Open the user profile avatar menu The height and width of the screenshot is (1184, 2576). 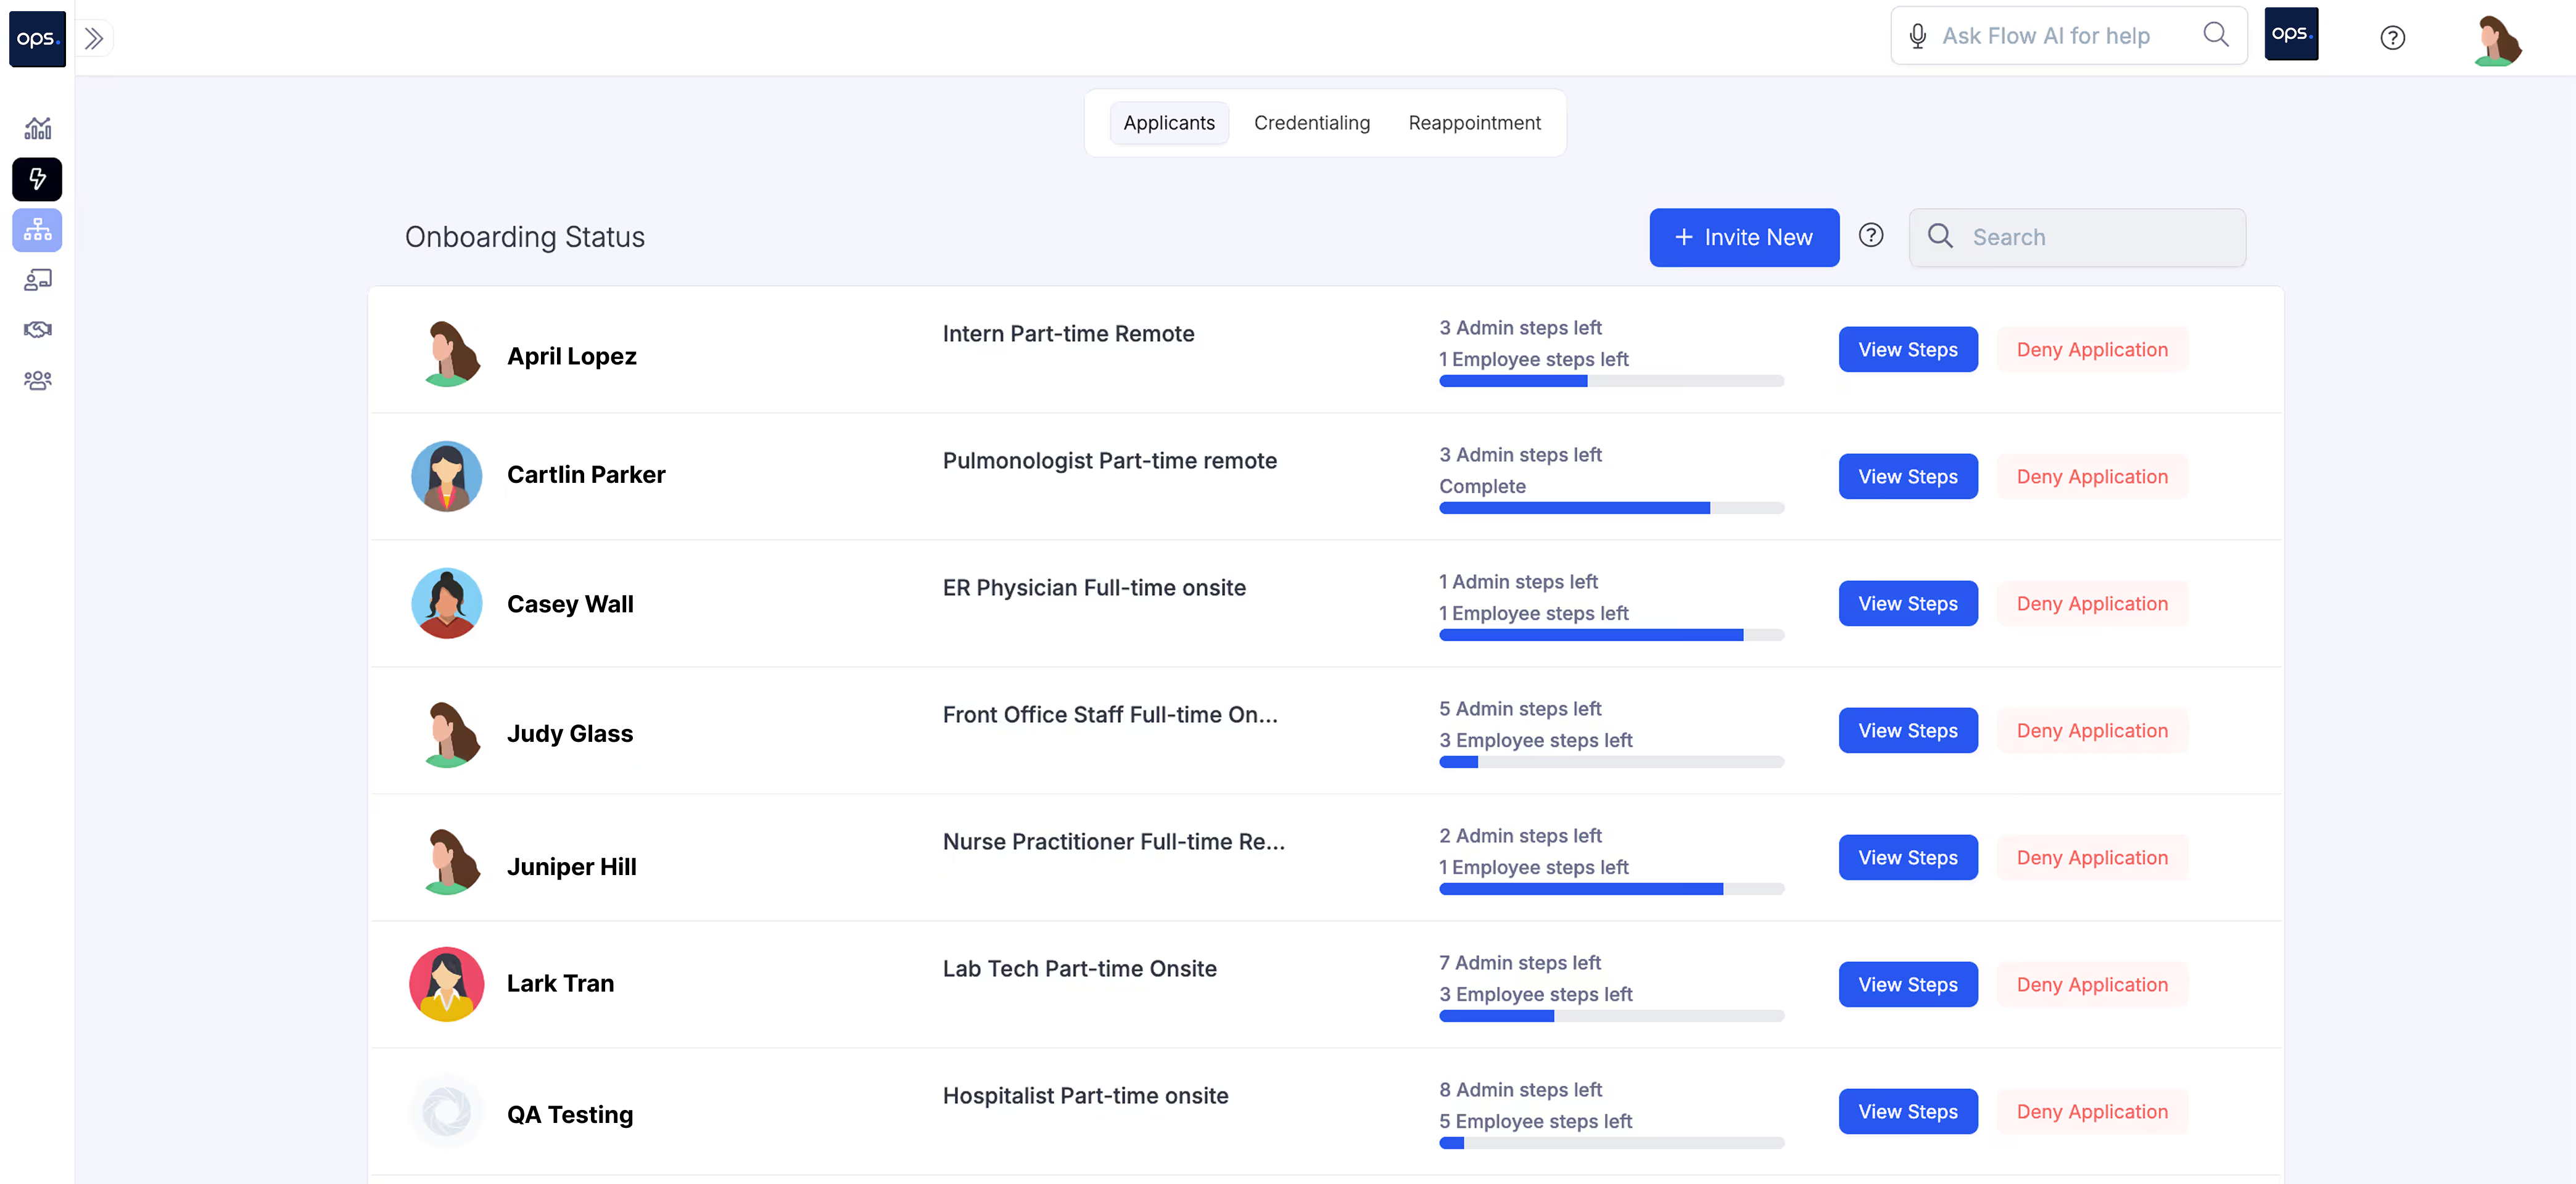2497,40
